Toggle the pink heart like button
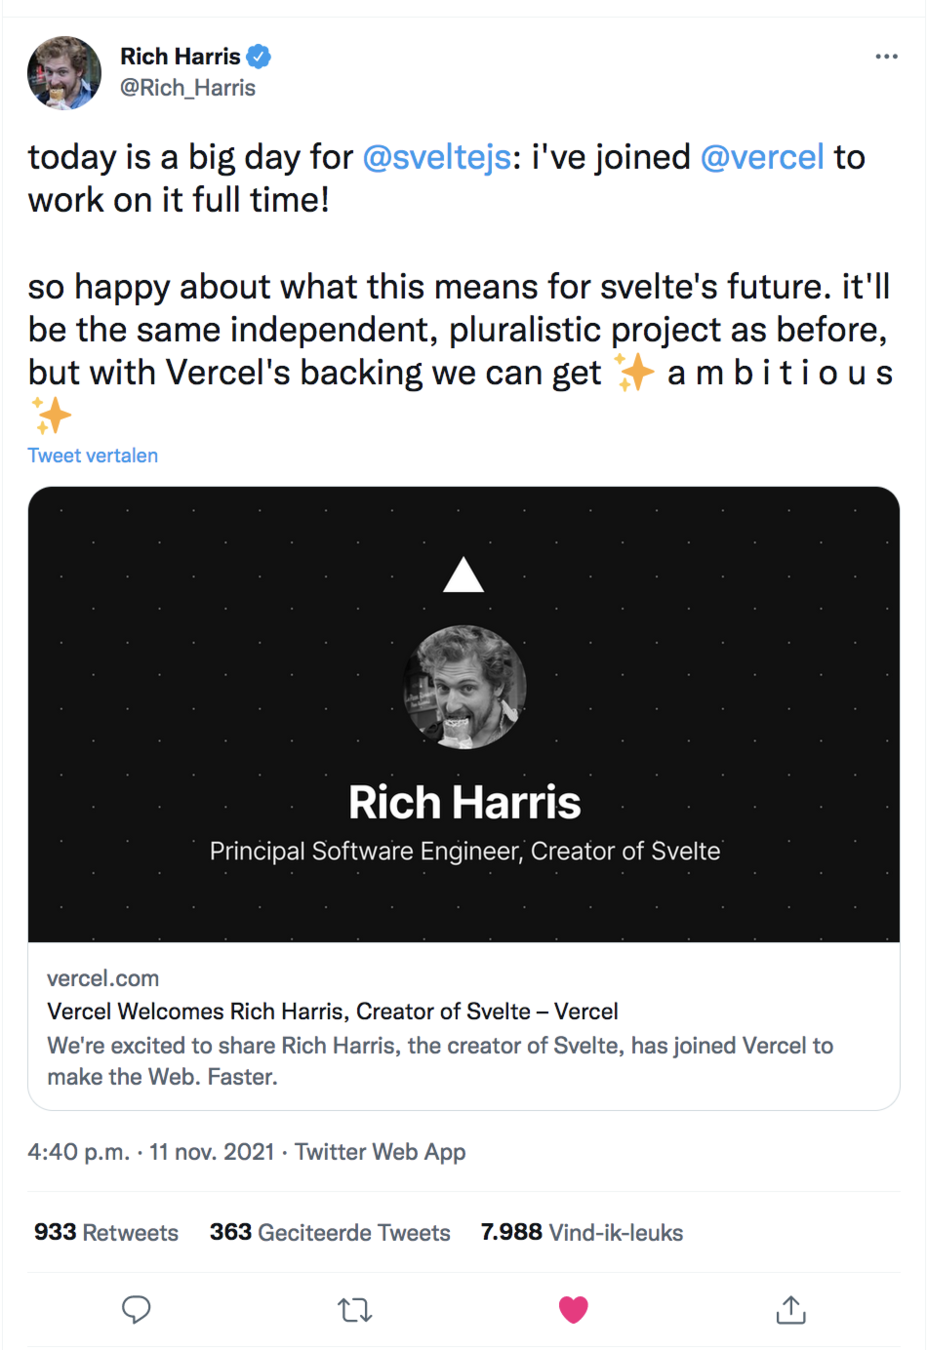The width and height of the screenshot is (927, 1350). click(x=573, y=1309)
